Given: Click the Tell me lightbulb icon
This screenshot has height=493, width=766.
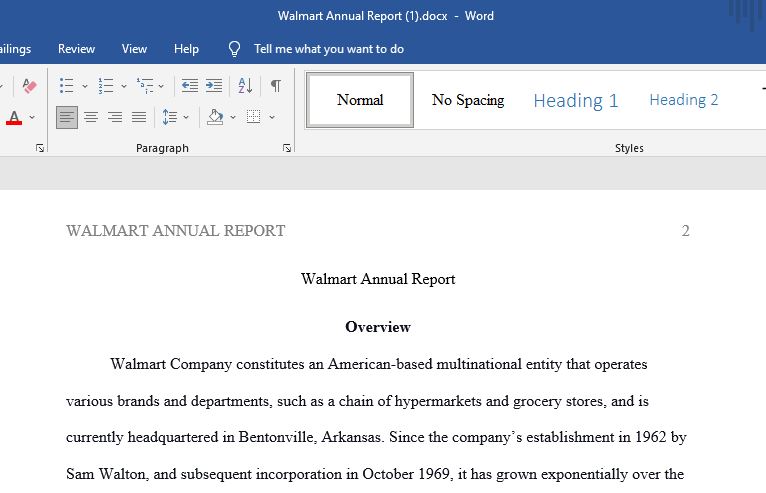Looking at the screenshot, I should (x=234, y=49).
